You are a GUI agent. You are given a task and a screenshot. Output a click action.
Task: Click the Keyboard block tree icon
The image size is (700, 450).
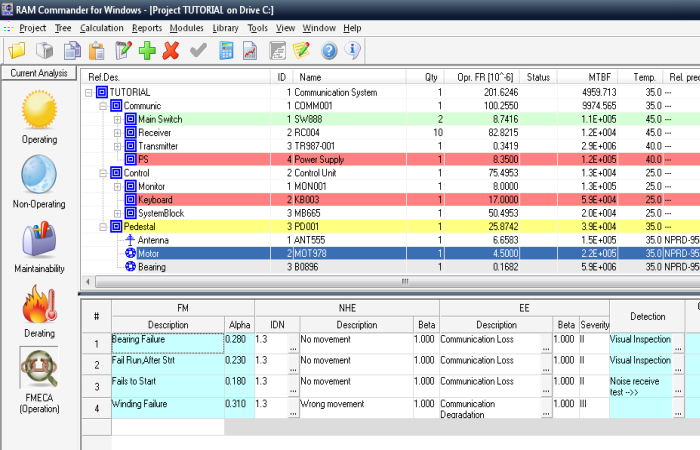pyautogui.click(x=130, y=200)
